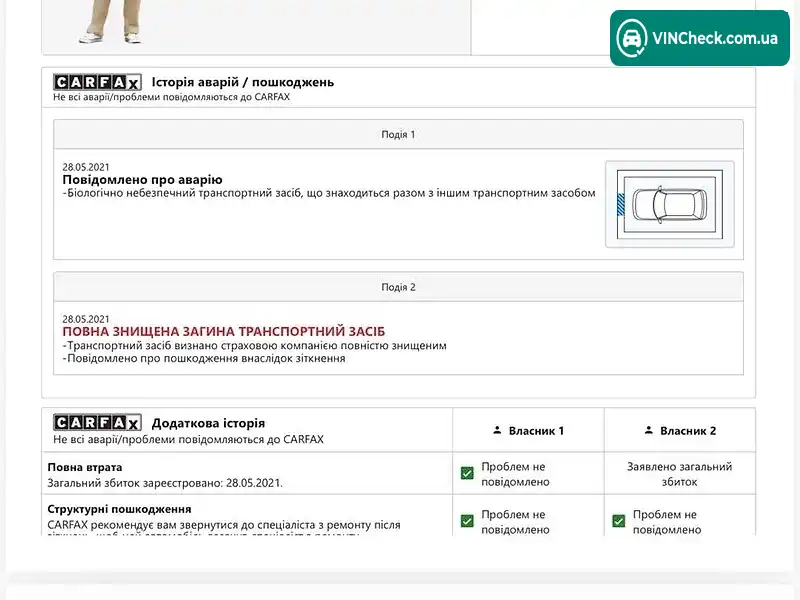800x600 pixels.
Task: Click heading Історія аварій / пошкоджень
Action: pyautogui.click(x=243, y=82)
